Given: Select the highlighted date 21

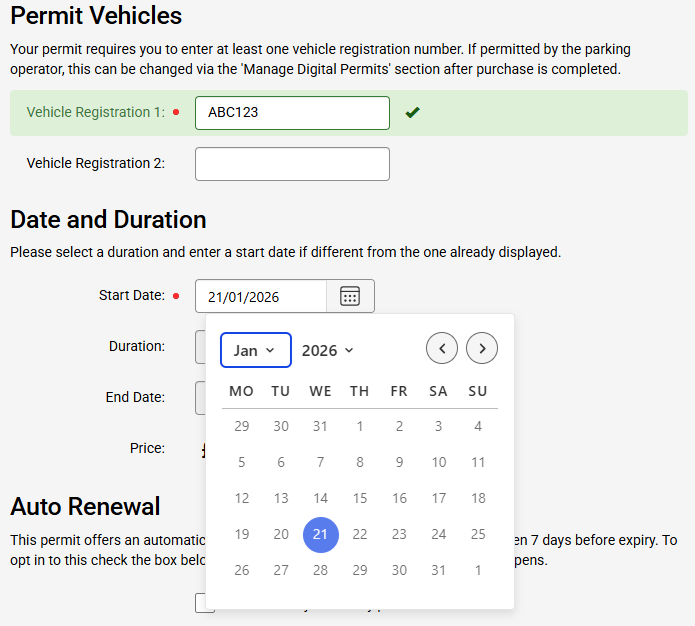Looking at the screenshot, I should pyautogui.click(x=321, y=534).
